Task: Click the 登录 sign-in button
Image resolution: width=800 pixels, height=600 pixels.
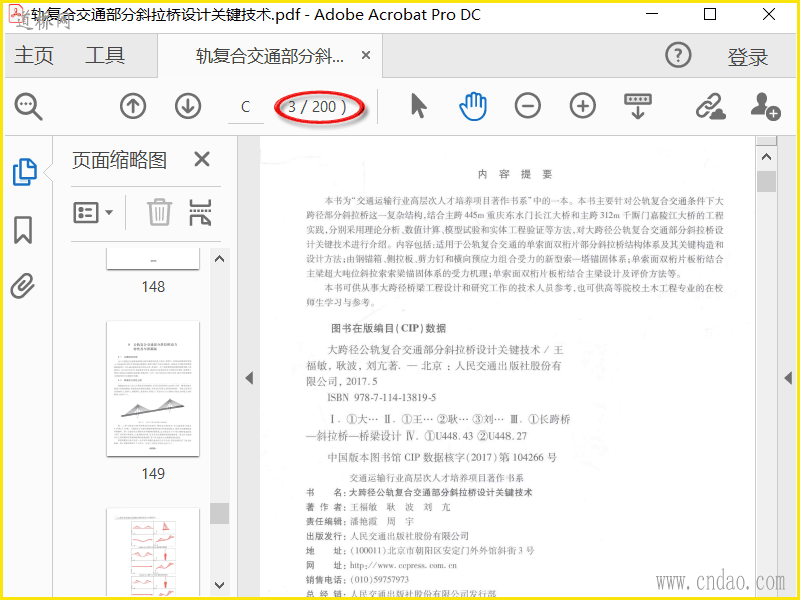Action: tap(747, 57)
